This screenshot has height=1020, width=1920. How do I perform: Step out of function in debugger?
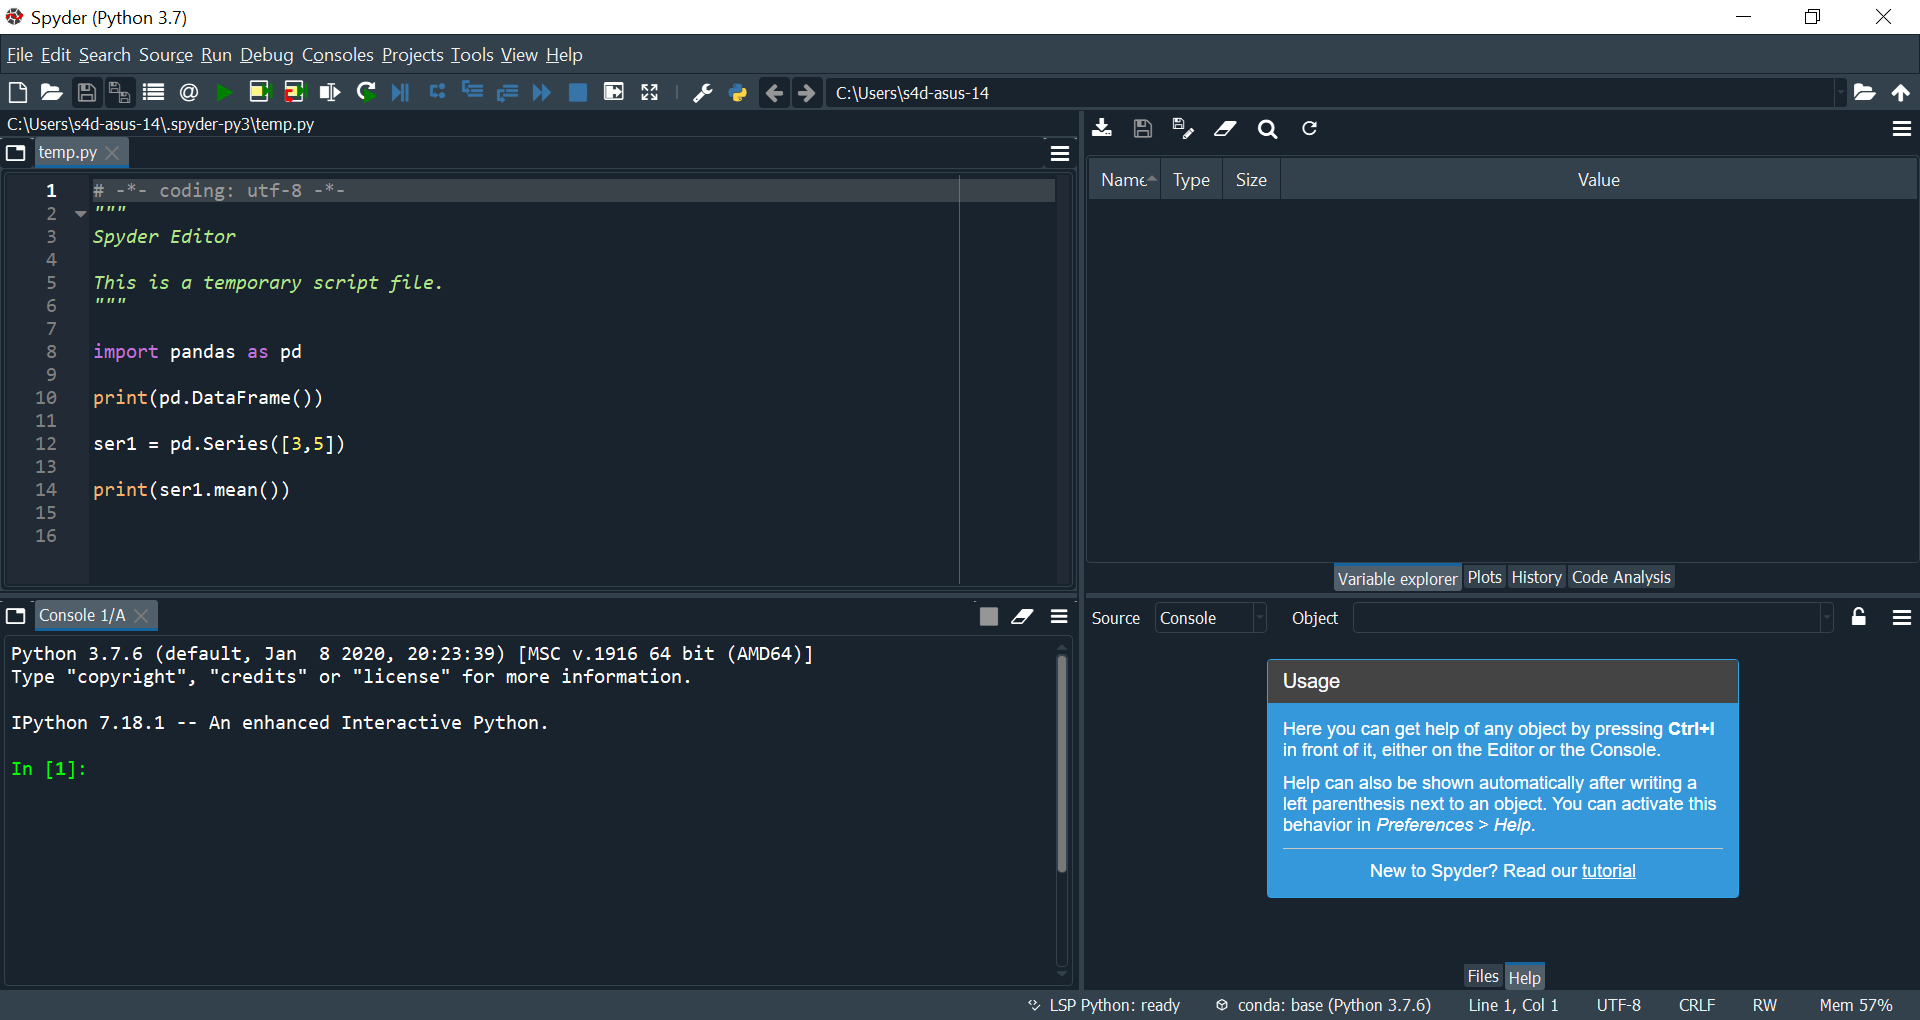(x=507, y=93)
